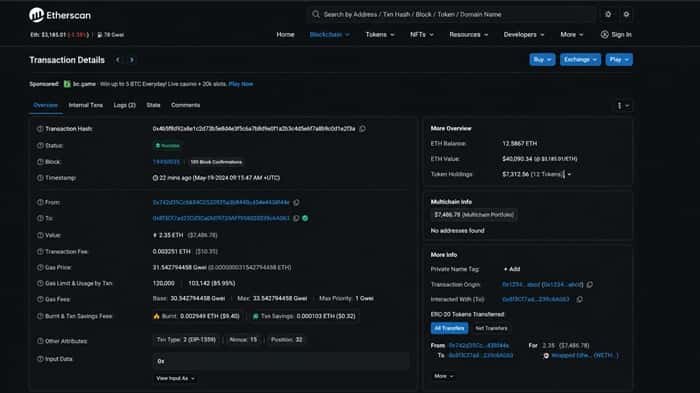Click the help icon beside Timestamp
The image size is (700, 393).
(40, 178)
